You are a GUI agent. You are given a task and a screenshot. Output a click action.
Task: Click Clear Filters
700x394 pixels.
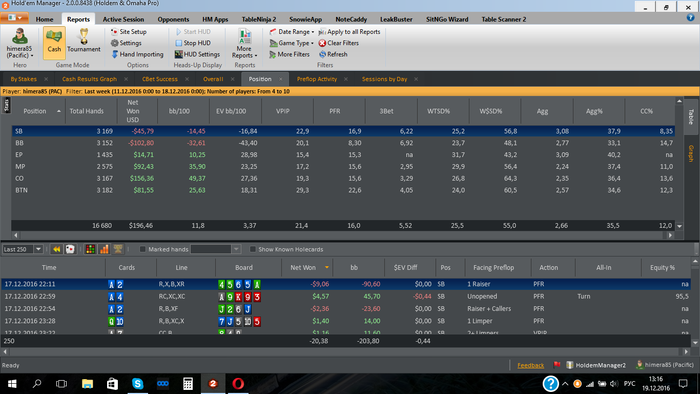(338, 43)
